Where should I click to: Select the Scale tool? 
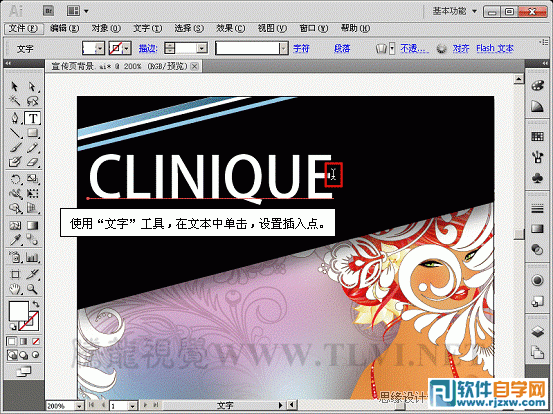(32, 179)
